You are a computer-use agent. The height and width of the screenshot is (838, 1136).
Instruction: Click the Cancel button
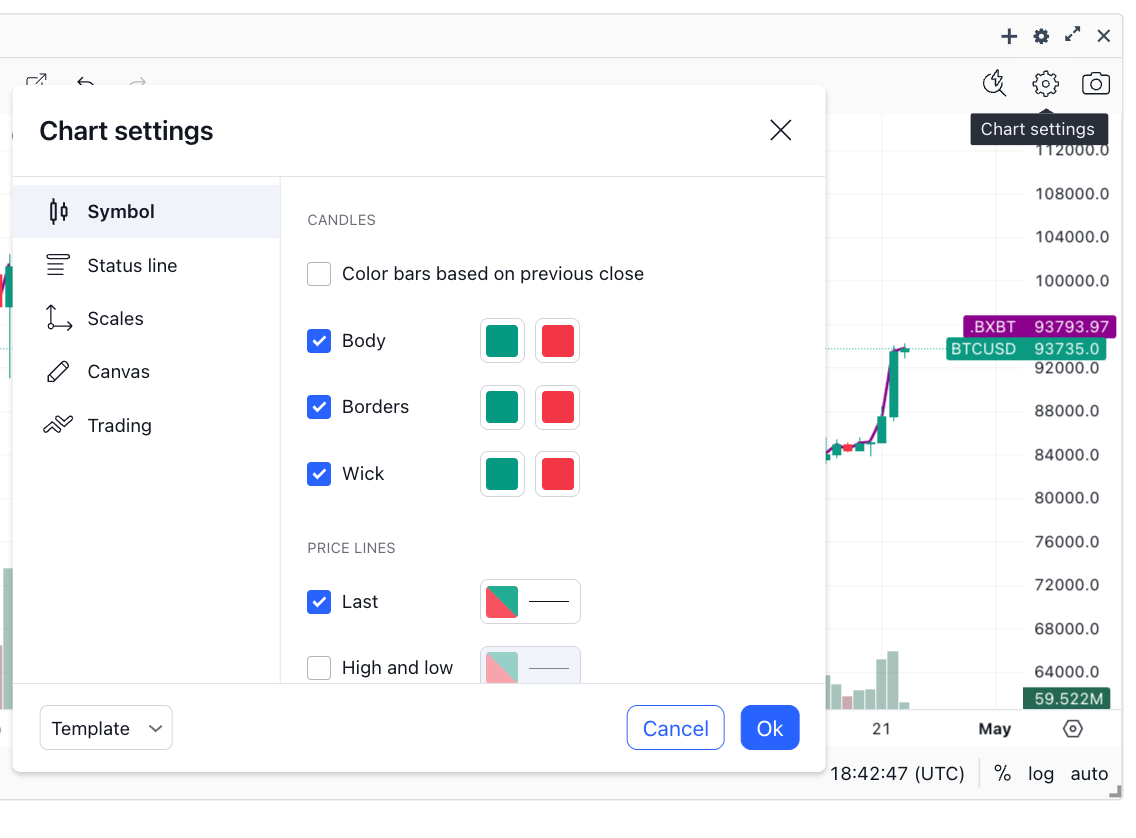point(675,728)
